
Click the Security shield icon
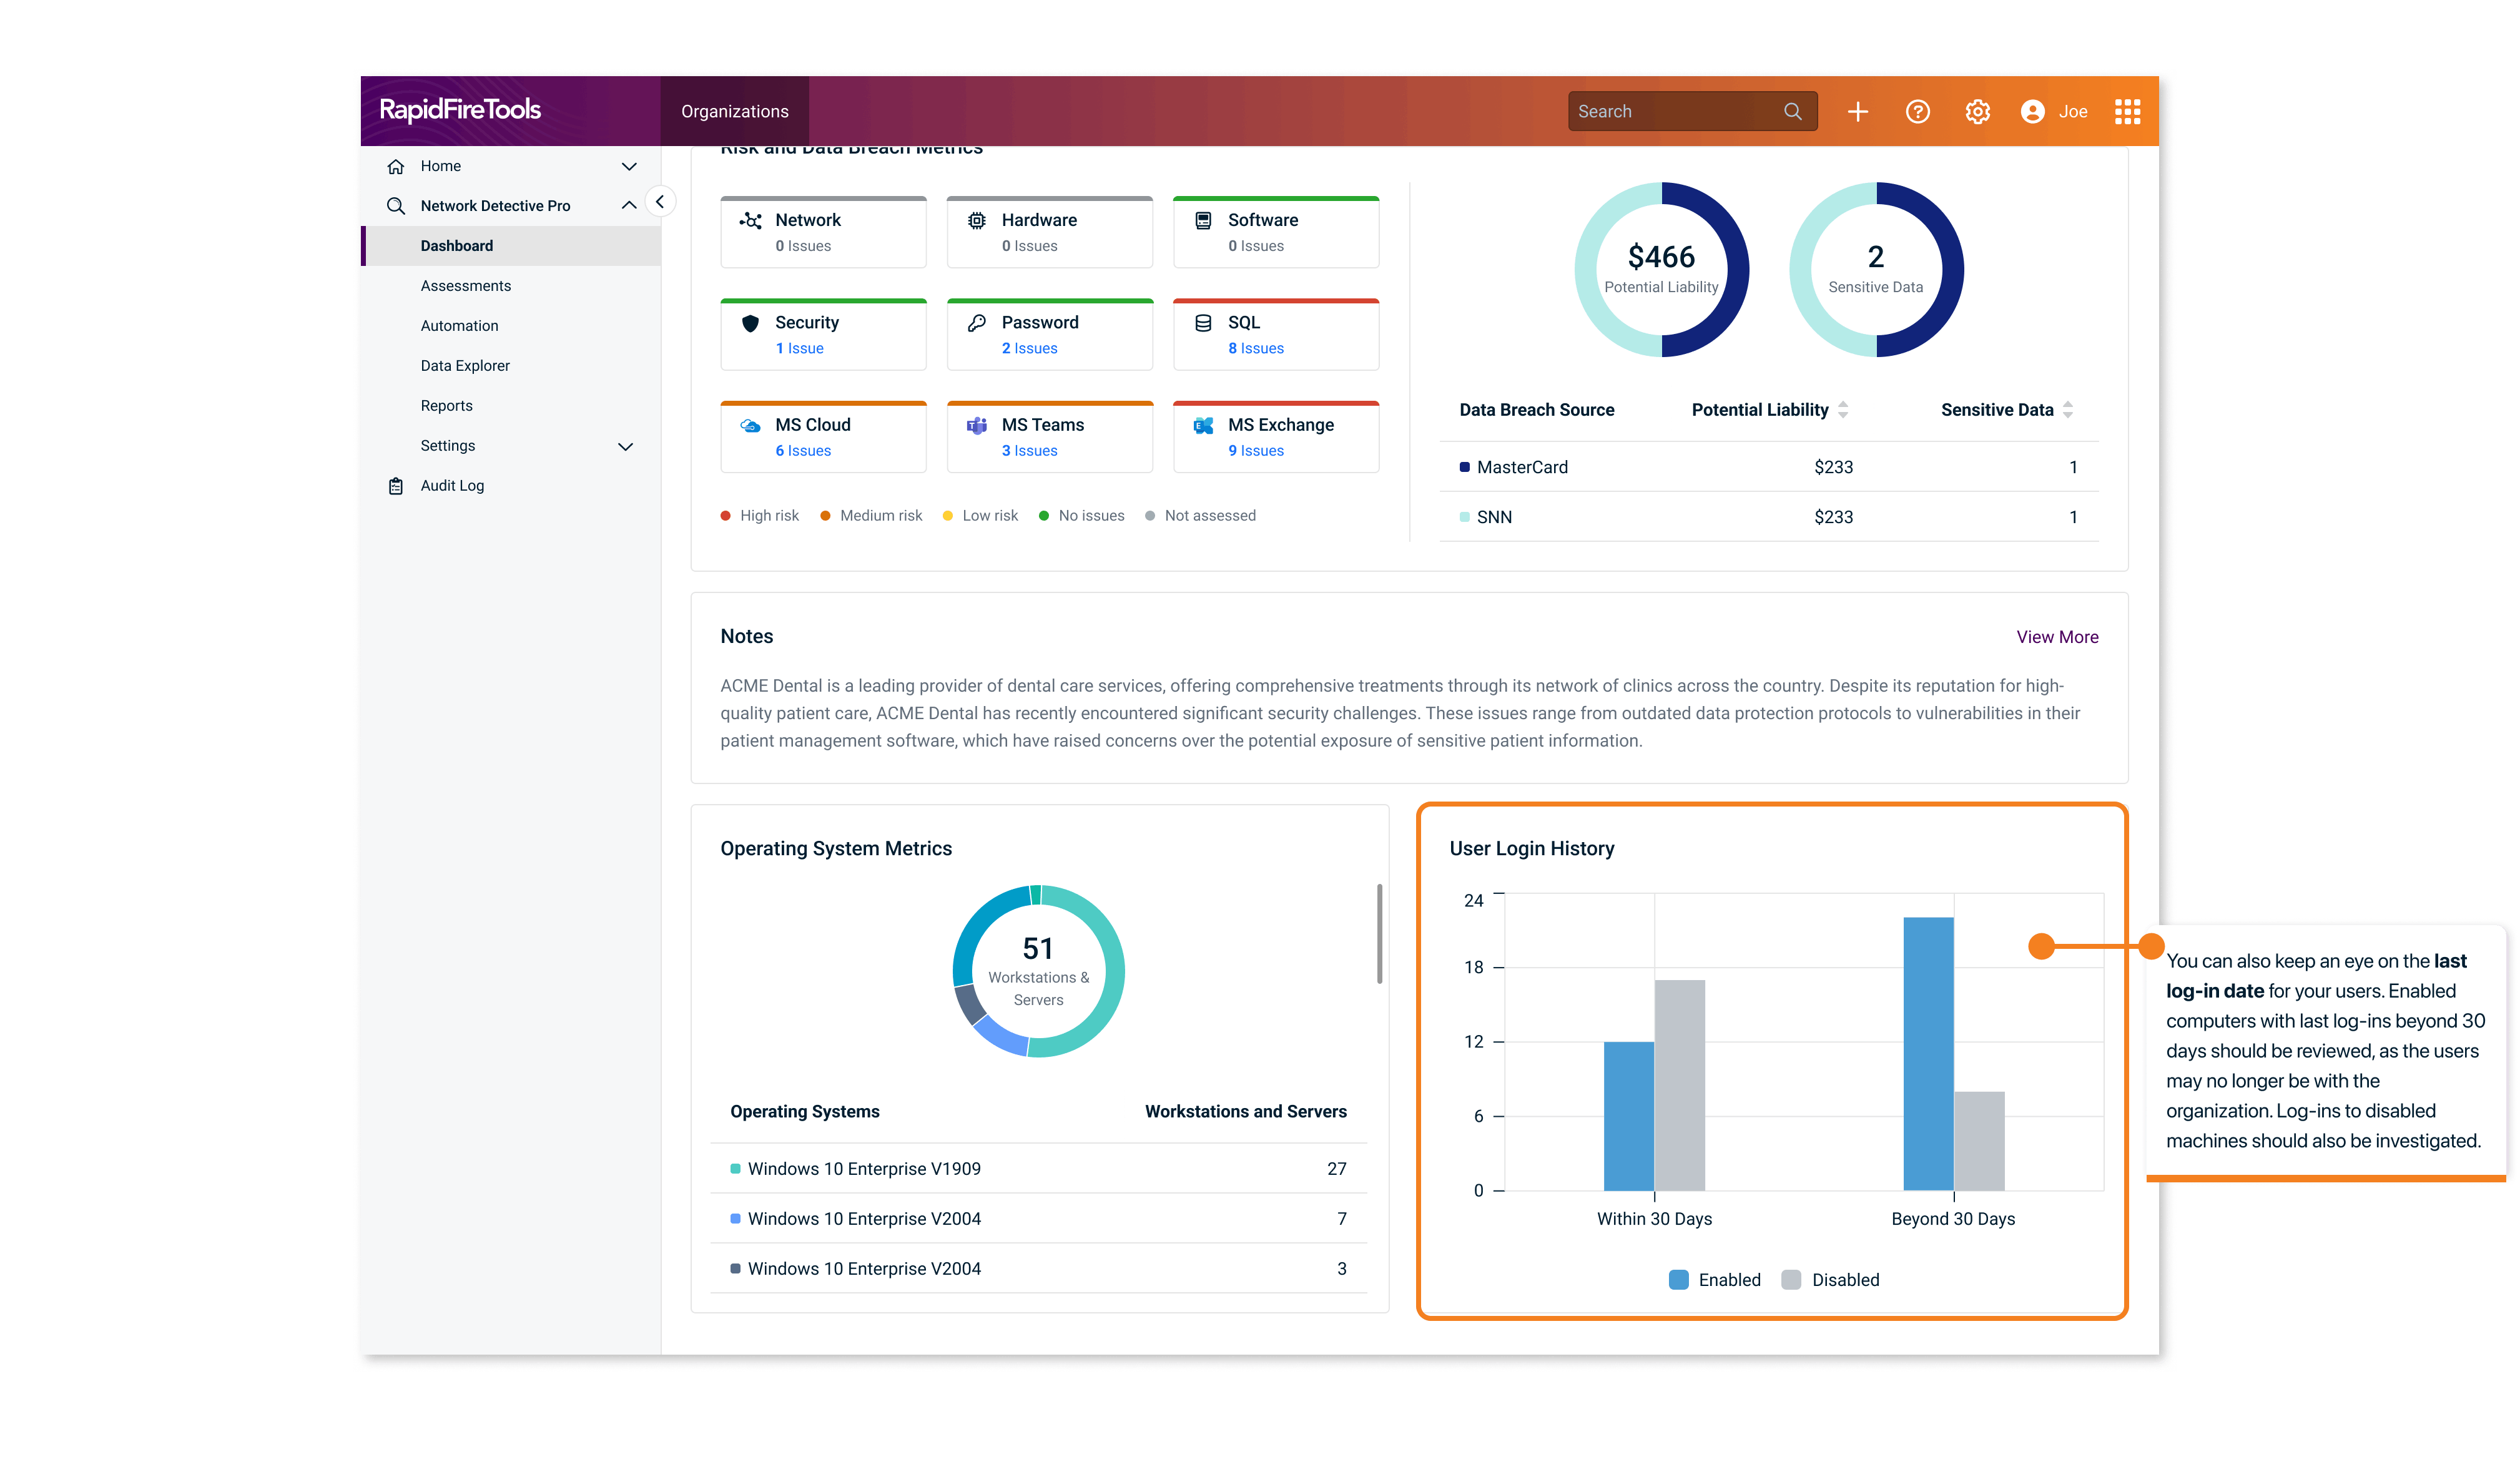tap(750, 322)
